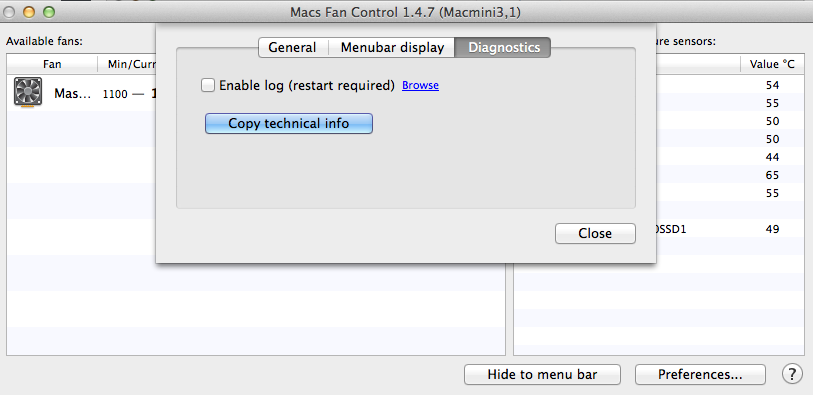Switch to the General tab
813x395 pixels.
(x=293, y=48)
